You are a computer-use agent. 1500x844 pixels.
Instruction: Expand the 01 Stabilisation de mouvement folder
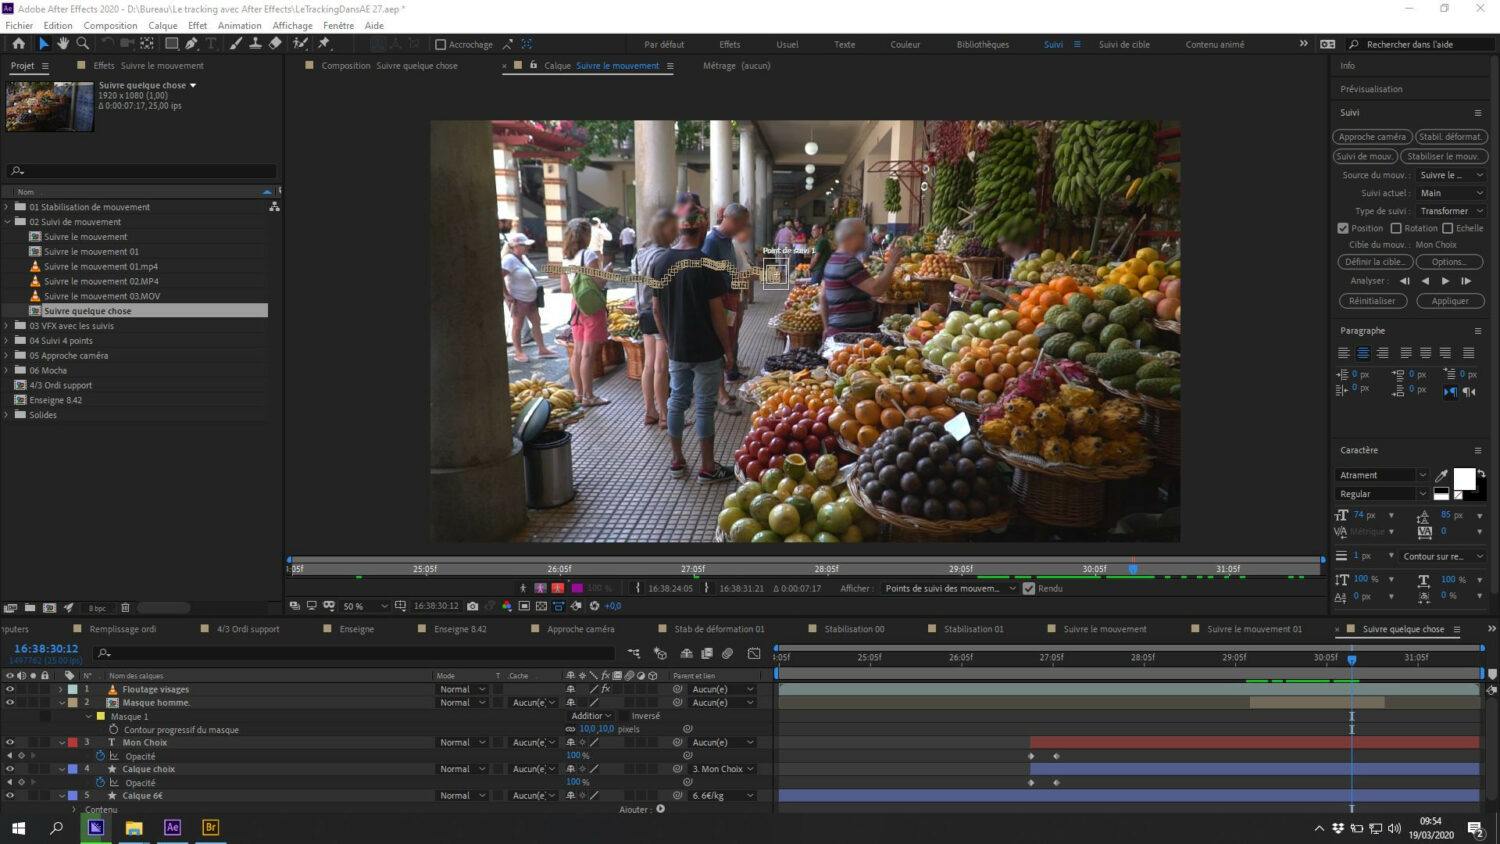[x=7, y=207]
